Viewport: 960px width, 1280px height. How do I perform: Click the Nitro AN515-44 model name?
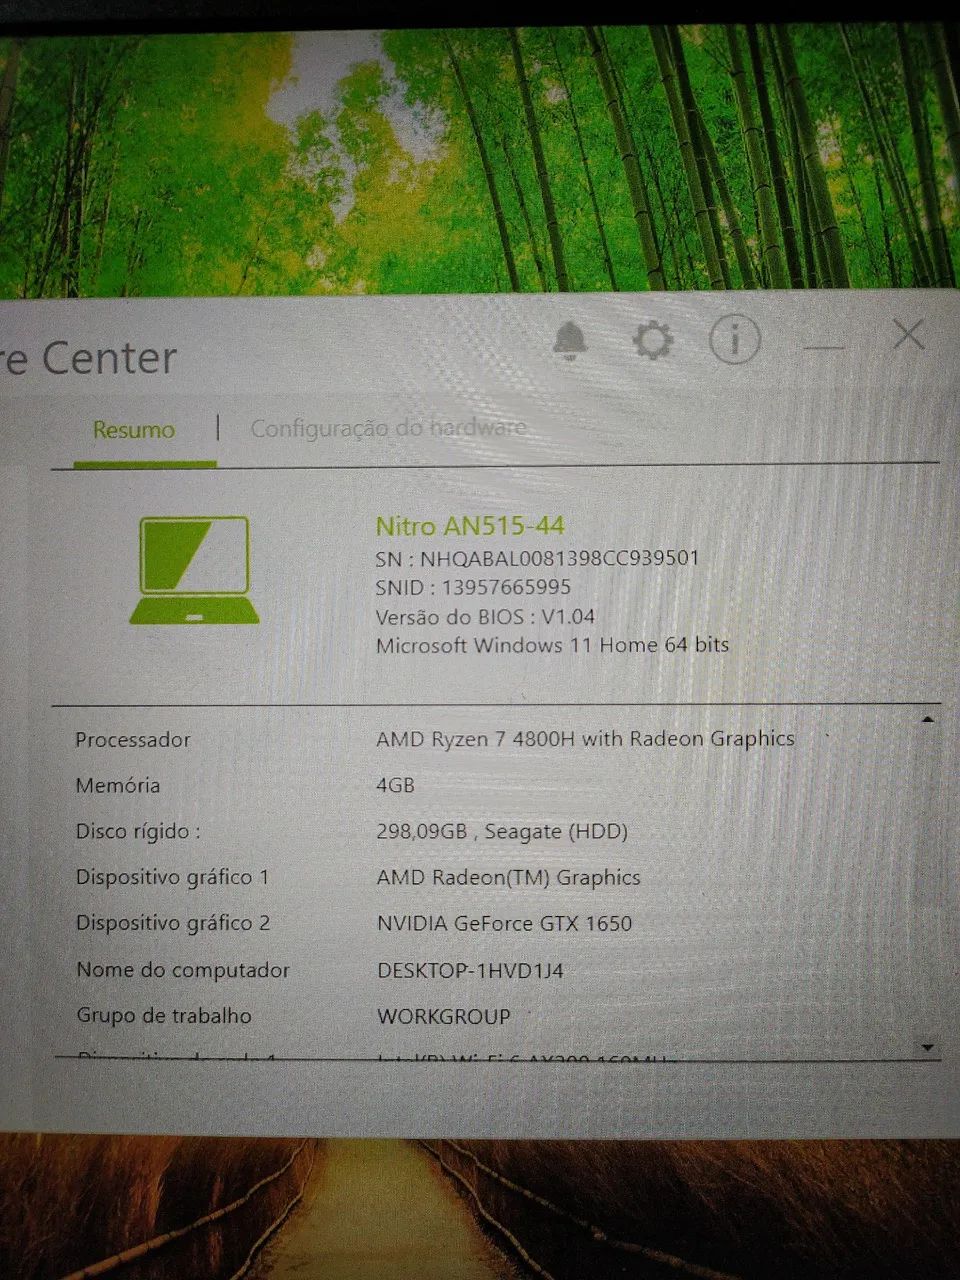(469, 525)
